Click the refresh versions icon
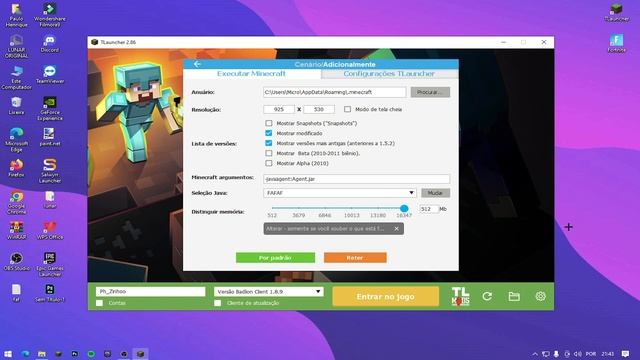Viewport: 640px width, 360px height. click(x=487, y=296)
